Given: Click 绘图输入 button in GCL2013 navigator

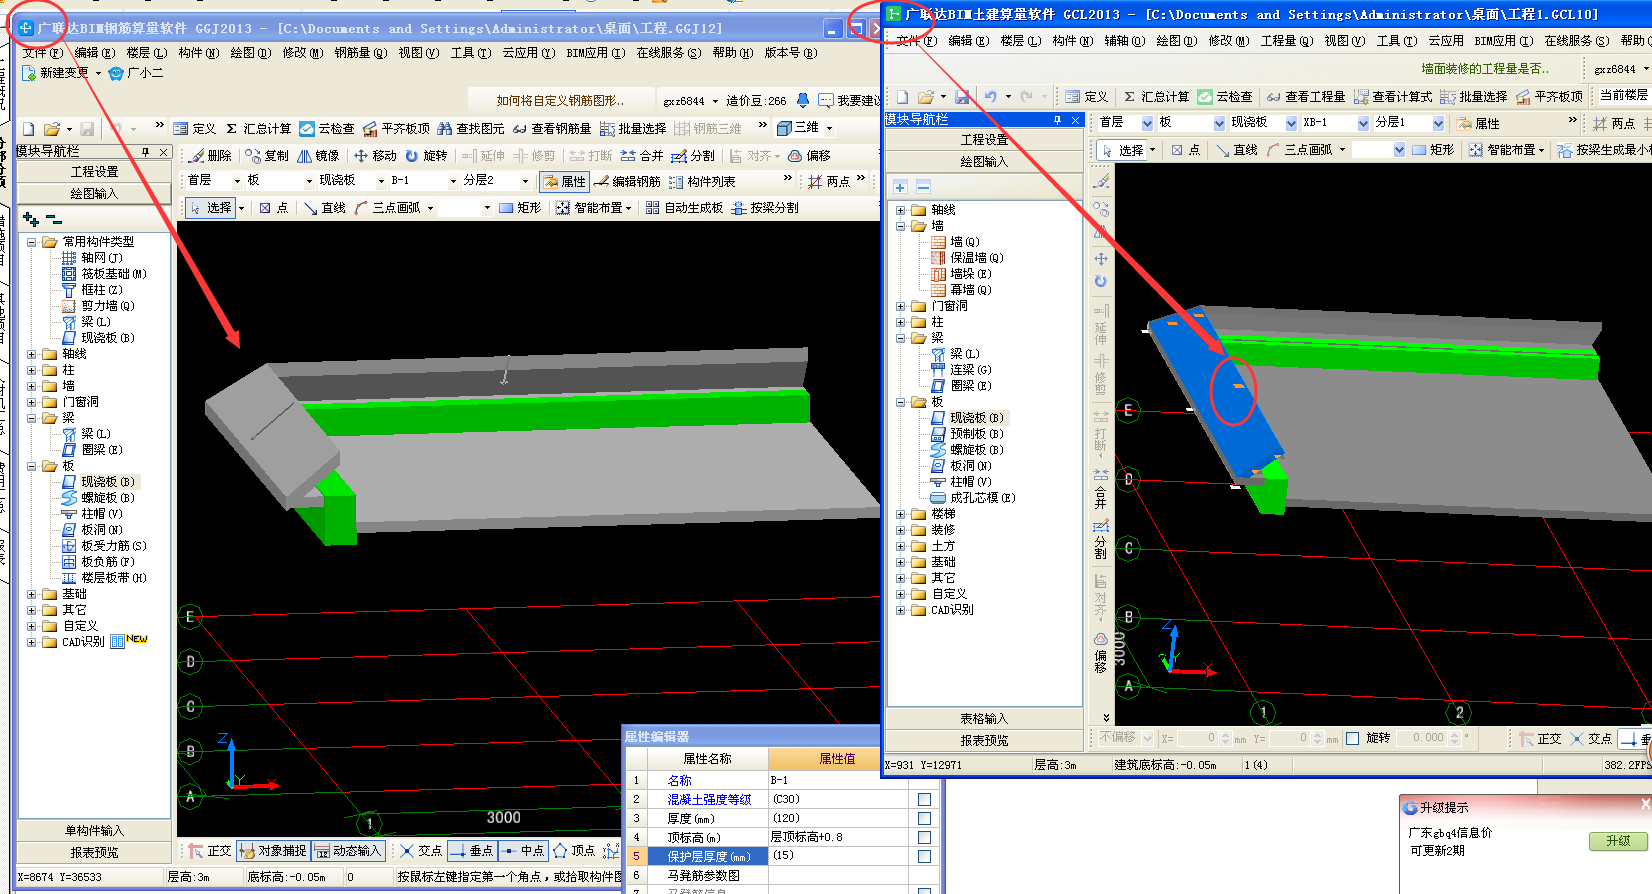Looking at the screenshot, I should (x=984, y=162).
